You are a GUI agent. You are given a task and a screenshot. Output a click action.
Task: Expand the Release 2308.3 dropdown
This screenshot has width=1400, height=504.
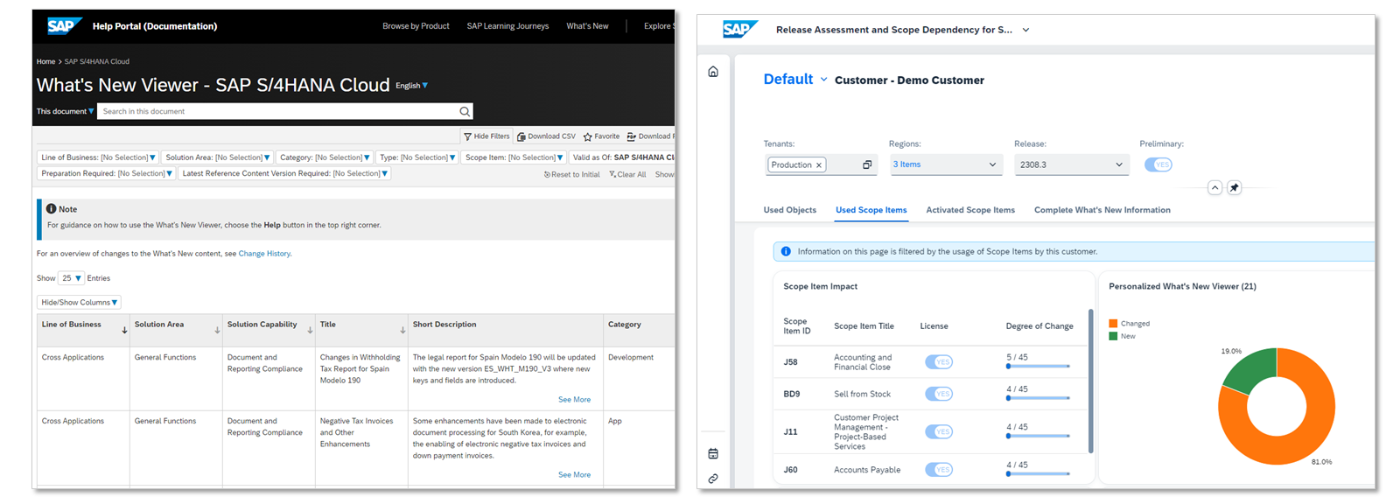[1070, 165]
